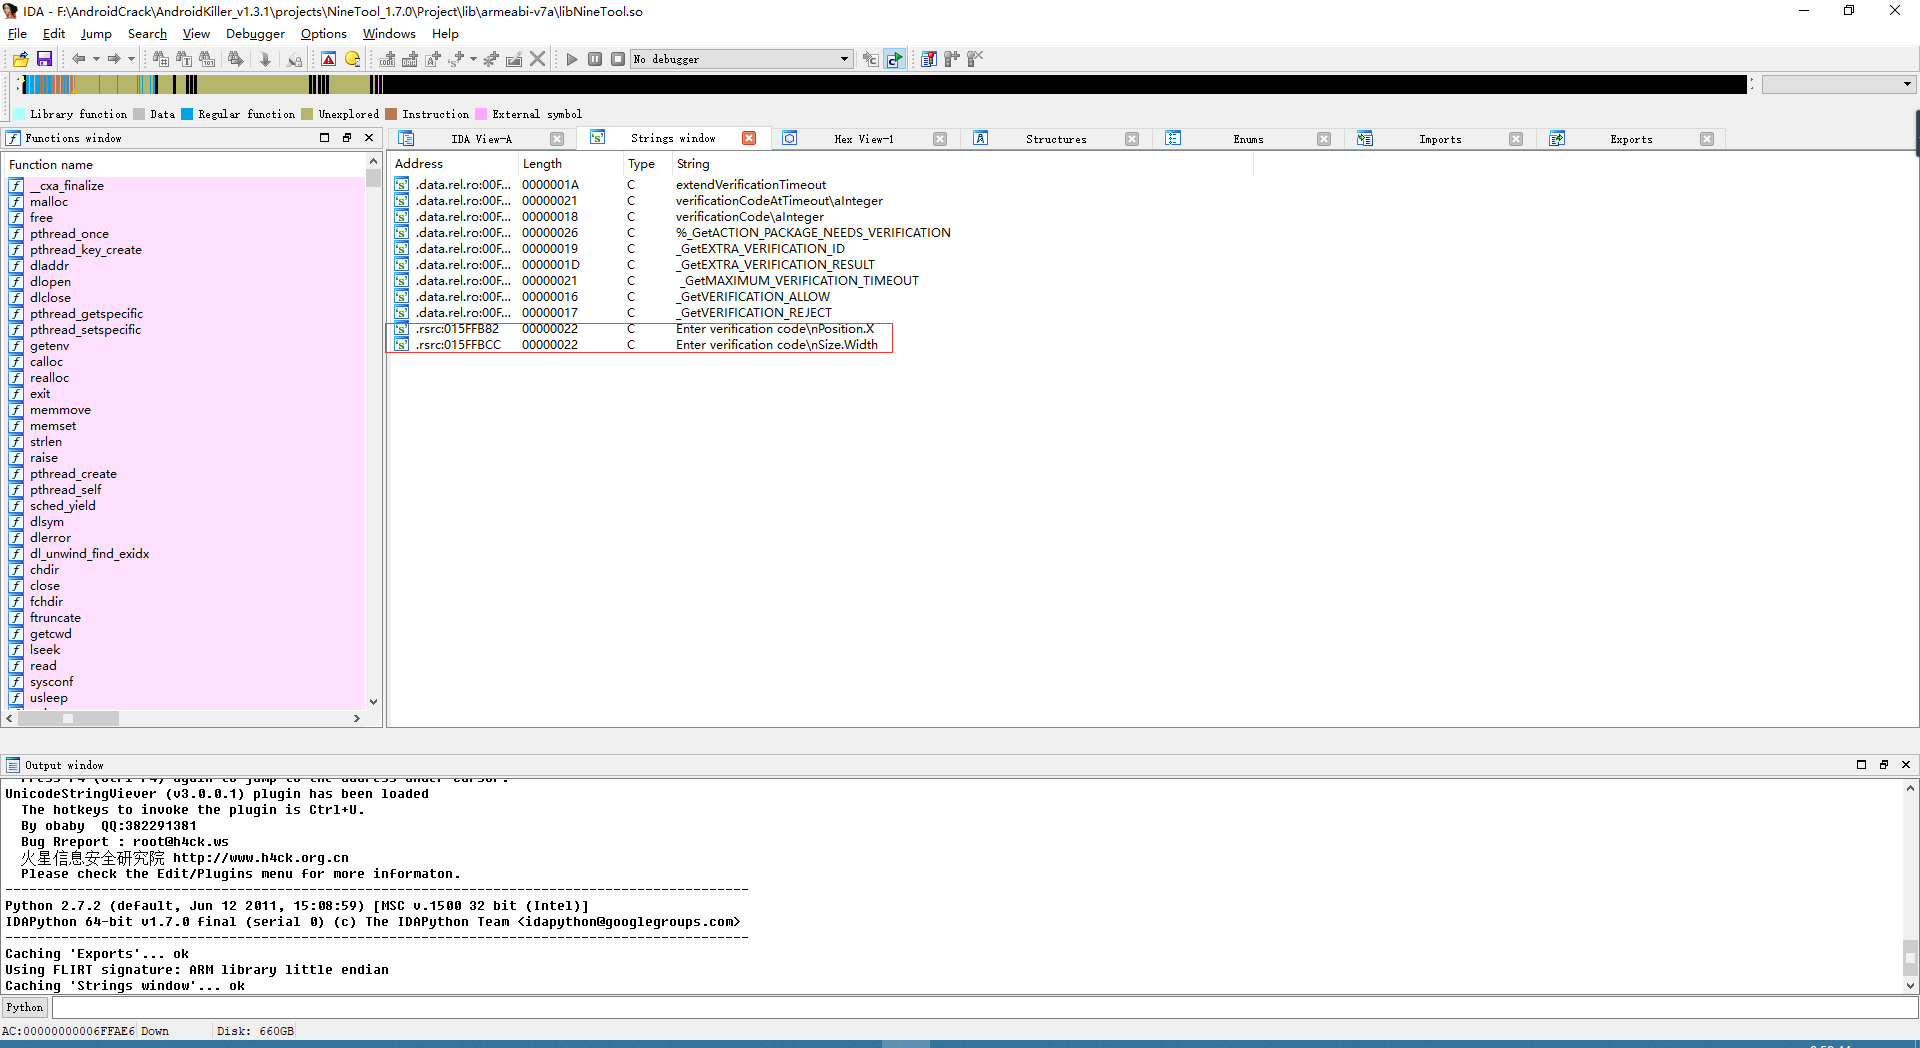Click the Jump back arrow icon
This screenshot has width=1920, height=1048.
coord(78,59)
